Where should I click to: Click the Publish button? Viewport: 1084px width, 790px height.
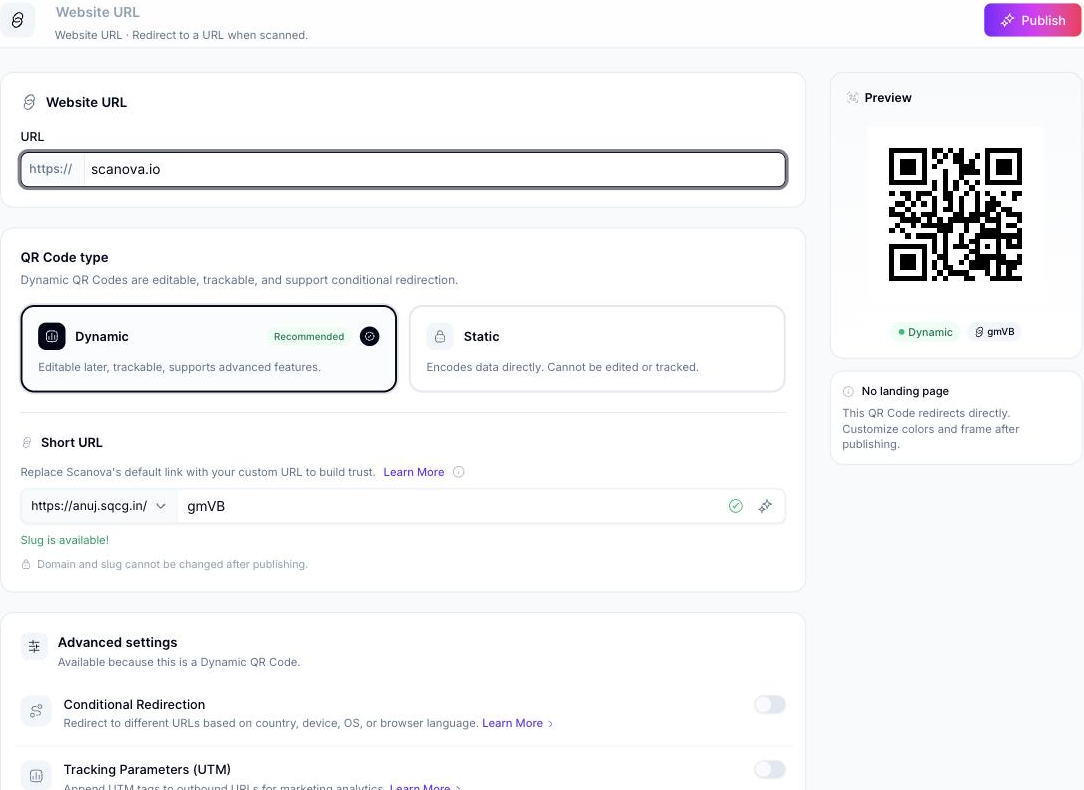coord(1032,20)
